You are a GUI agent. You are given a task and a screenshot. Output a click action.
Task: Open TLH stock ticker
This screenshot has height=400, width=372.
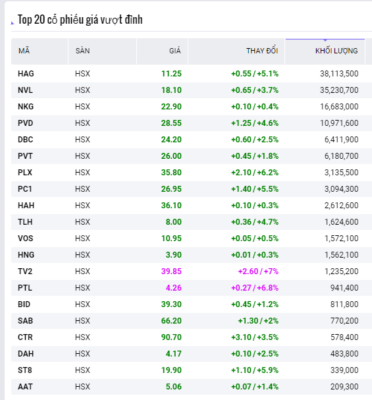pyautogui.click(x=25, y=222)
